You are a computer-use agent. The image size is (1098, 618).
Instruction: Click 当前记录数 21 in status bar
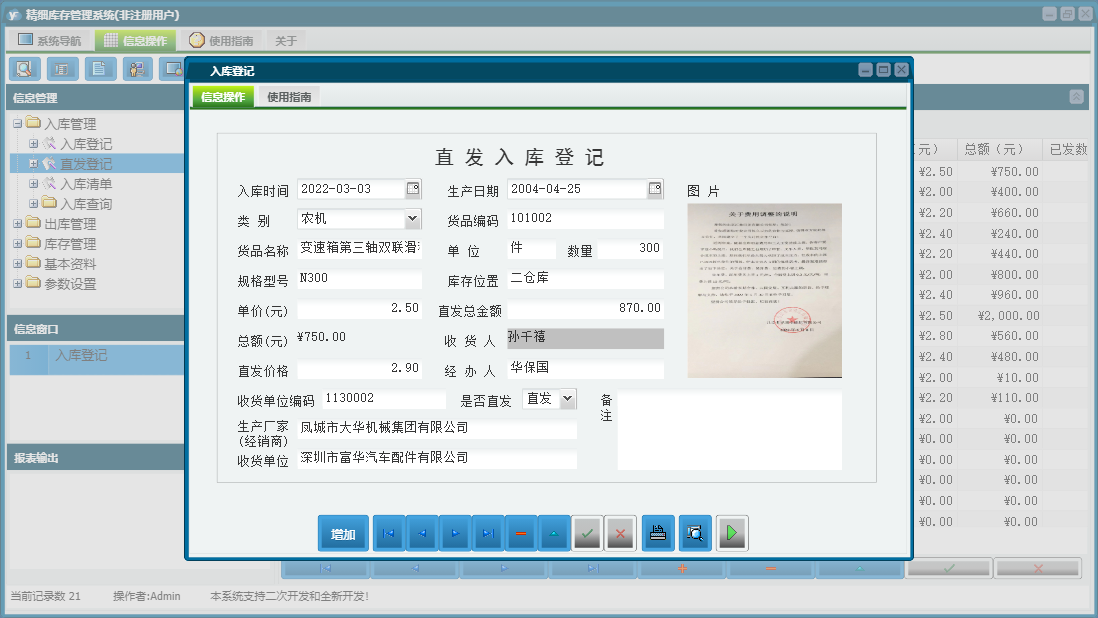point(46,596)
